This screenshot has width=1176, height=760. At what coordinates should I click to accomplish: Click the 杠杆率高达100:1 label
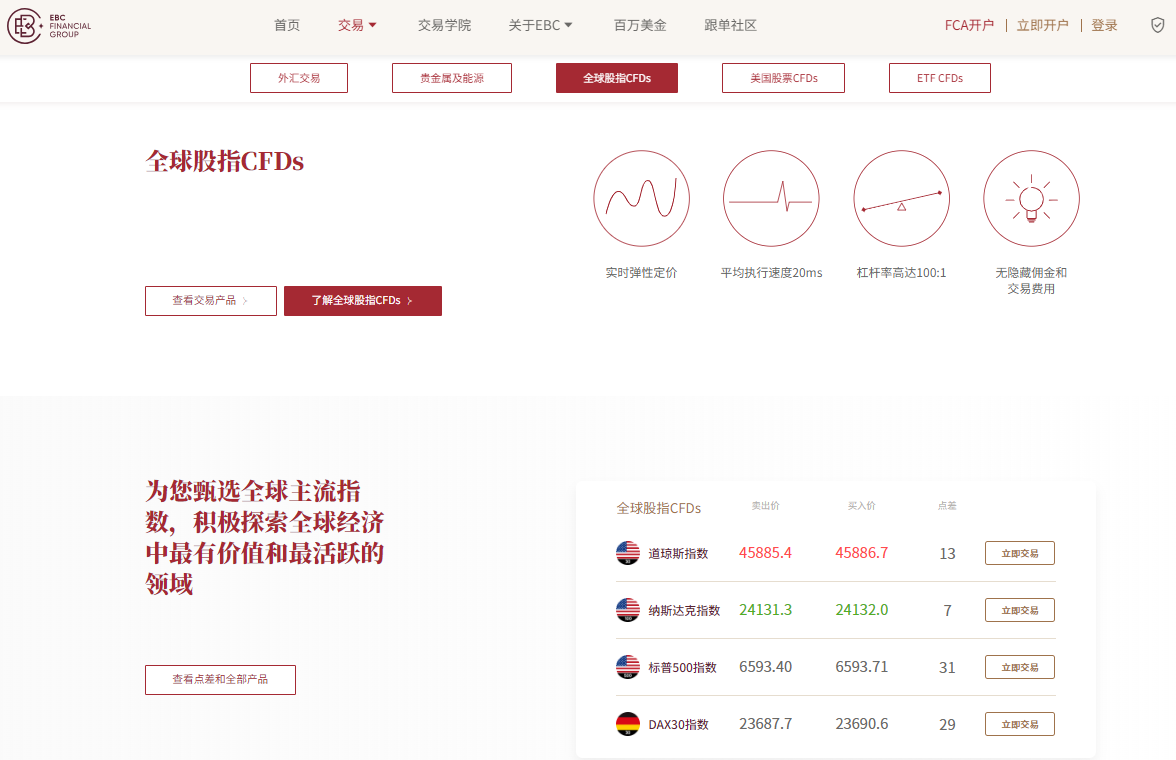pyautogui.click(x=902, y=272)
